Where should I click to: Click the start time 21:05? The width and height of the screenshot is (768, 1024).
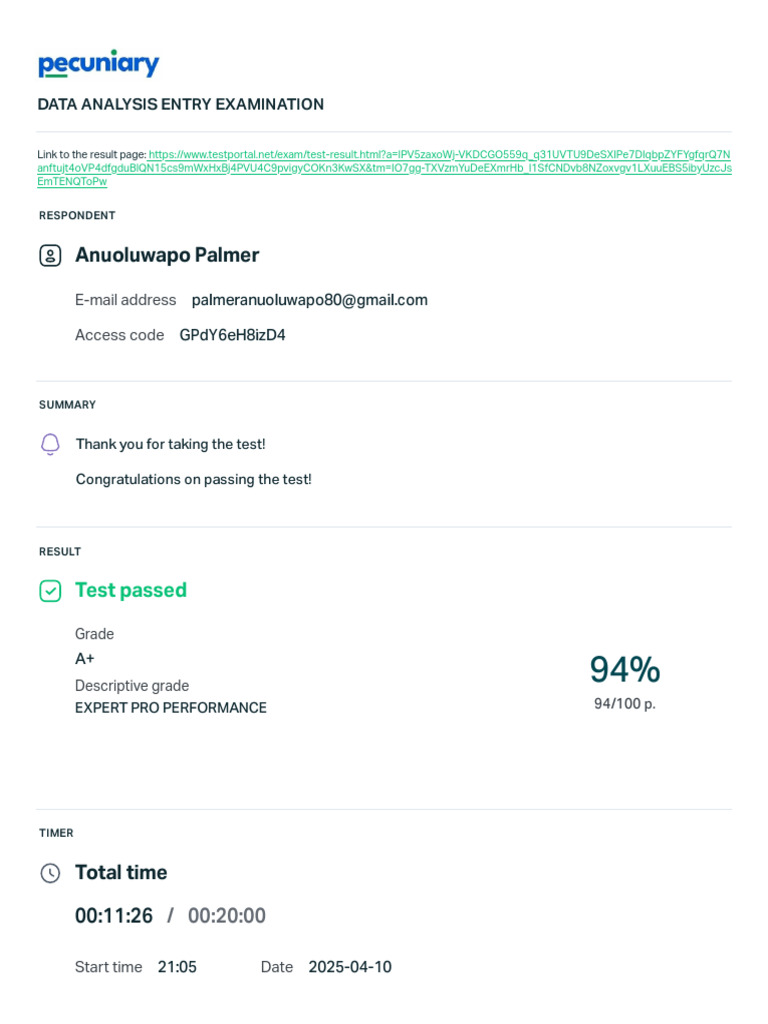[177, 967]
